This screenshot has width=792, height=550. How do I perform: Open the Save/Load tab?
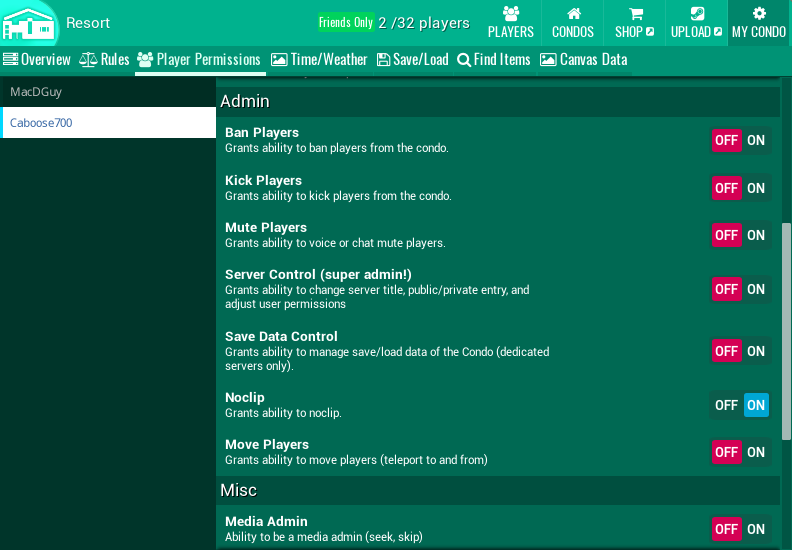(412, 60)
